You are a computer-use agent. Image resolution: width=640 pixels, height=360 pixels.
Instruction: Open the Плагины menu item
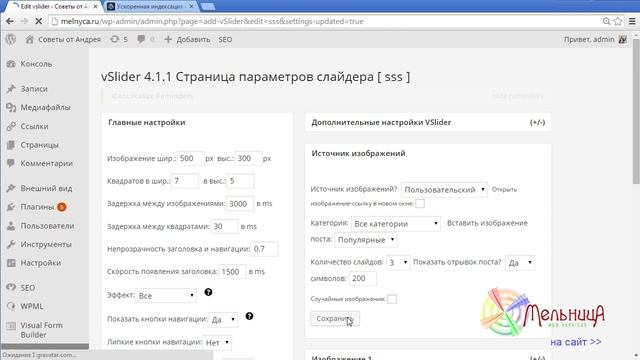pos(37,207)
